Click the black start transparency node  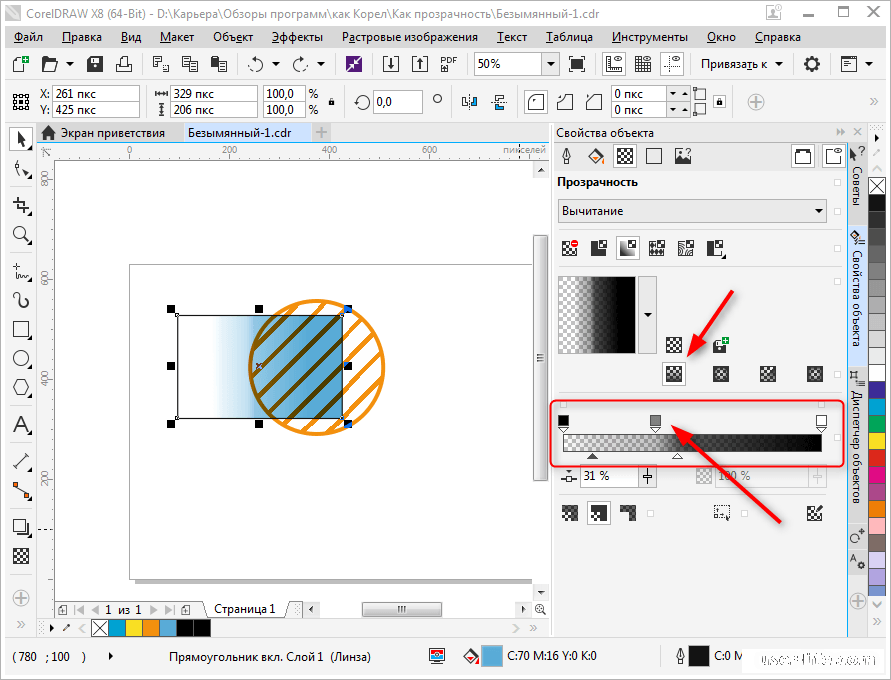563,422
